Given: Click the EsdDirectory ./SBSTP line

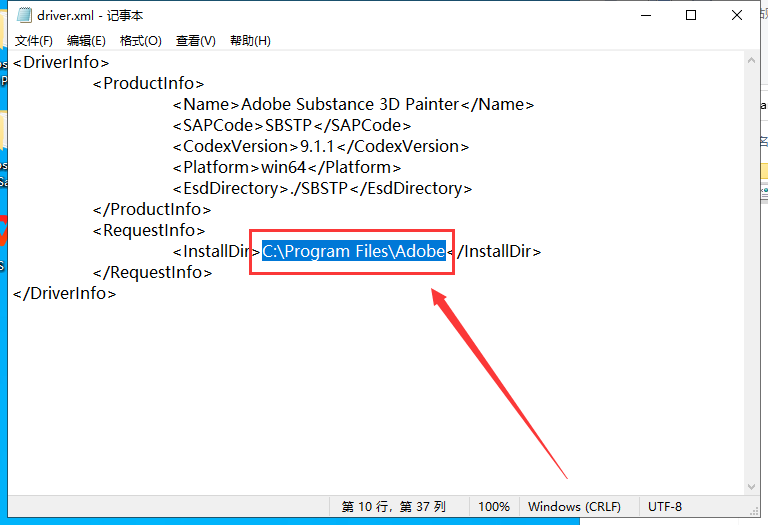Looking at the screenshot, I should click(322, 189).
